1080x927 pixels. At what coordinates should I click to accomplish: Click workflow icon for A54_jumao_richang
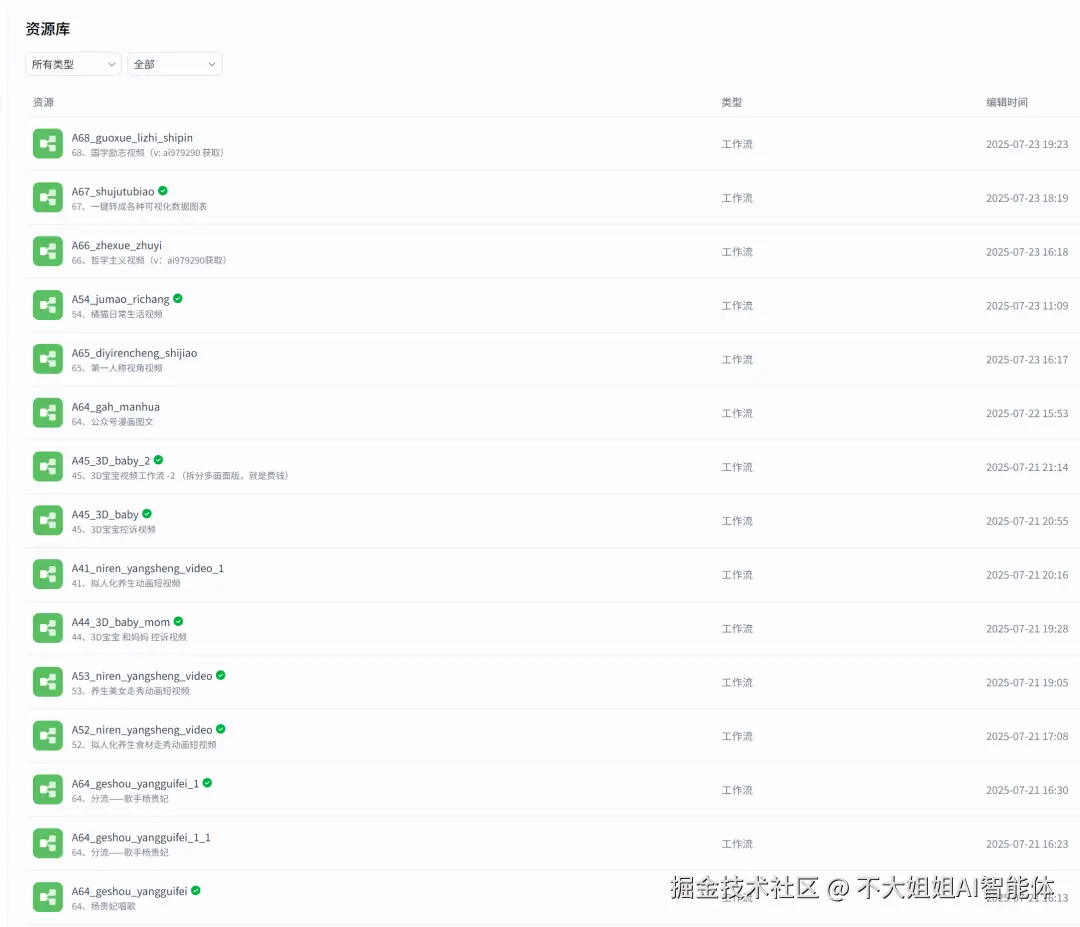tap(48, 305)
